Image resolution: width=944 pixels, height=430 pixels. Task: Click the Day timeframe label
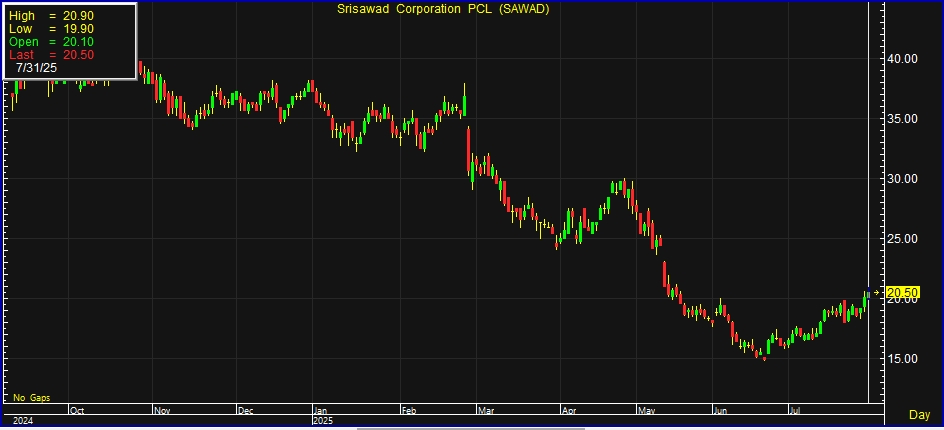tap(919, 415)
